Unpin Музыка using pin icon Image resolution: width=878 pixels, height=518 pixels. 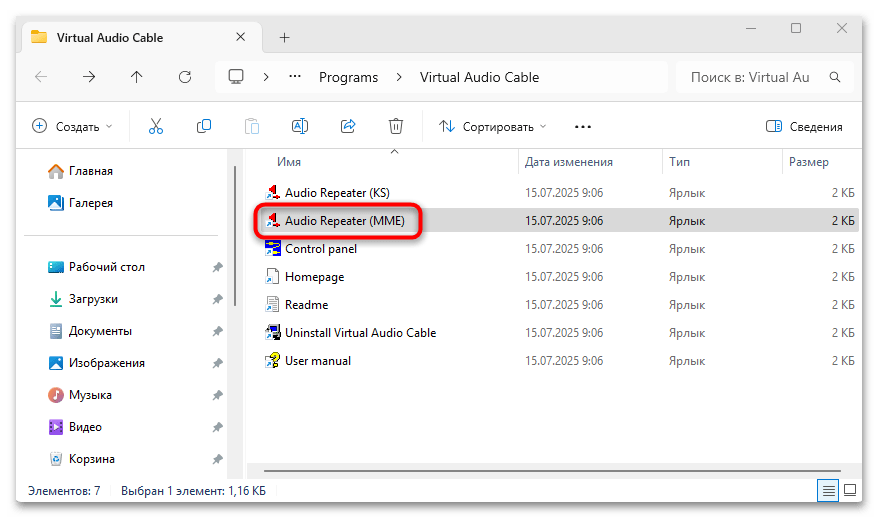217,395
